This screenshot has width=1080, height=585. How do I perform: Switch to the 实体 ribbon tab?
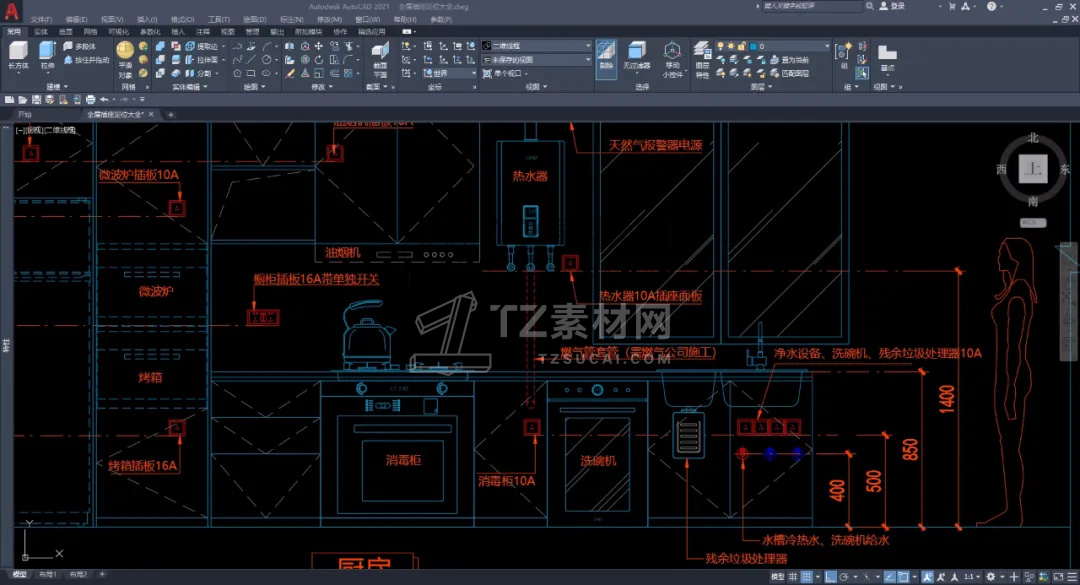pos(41,32)
